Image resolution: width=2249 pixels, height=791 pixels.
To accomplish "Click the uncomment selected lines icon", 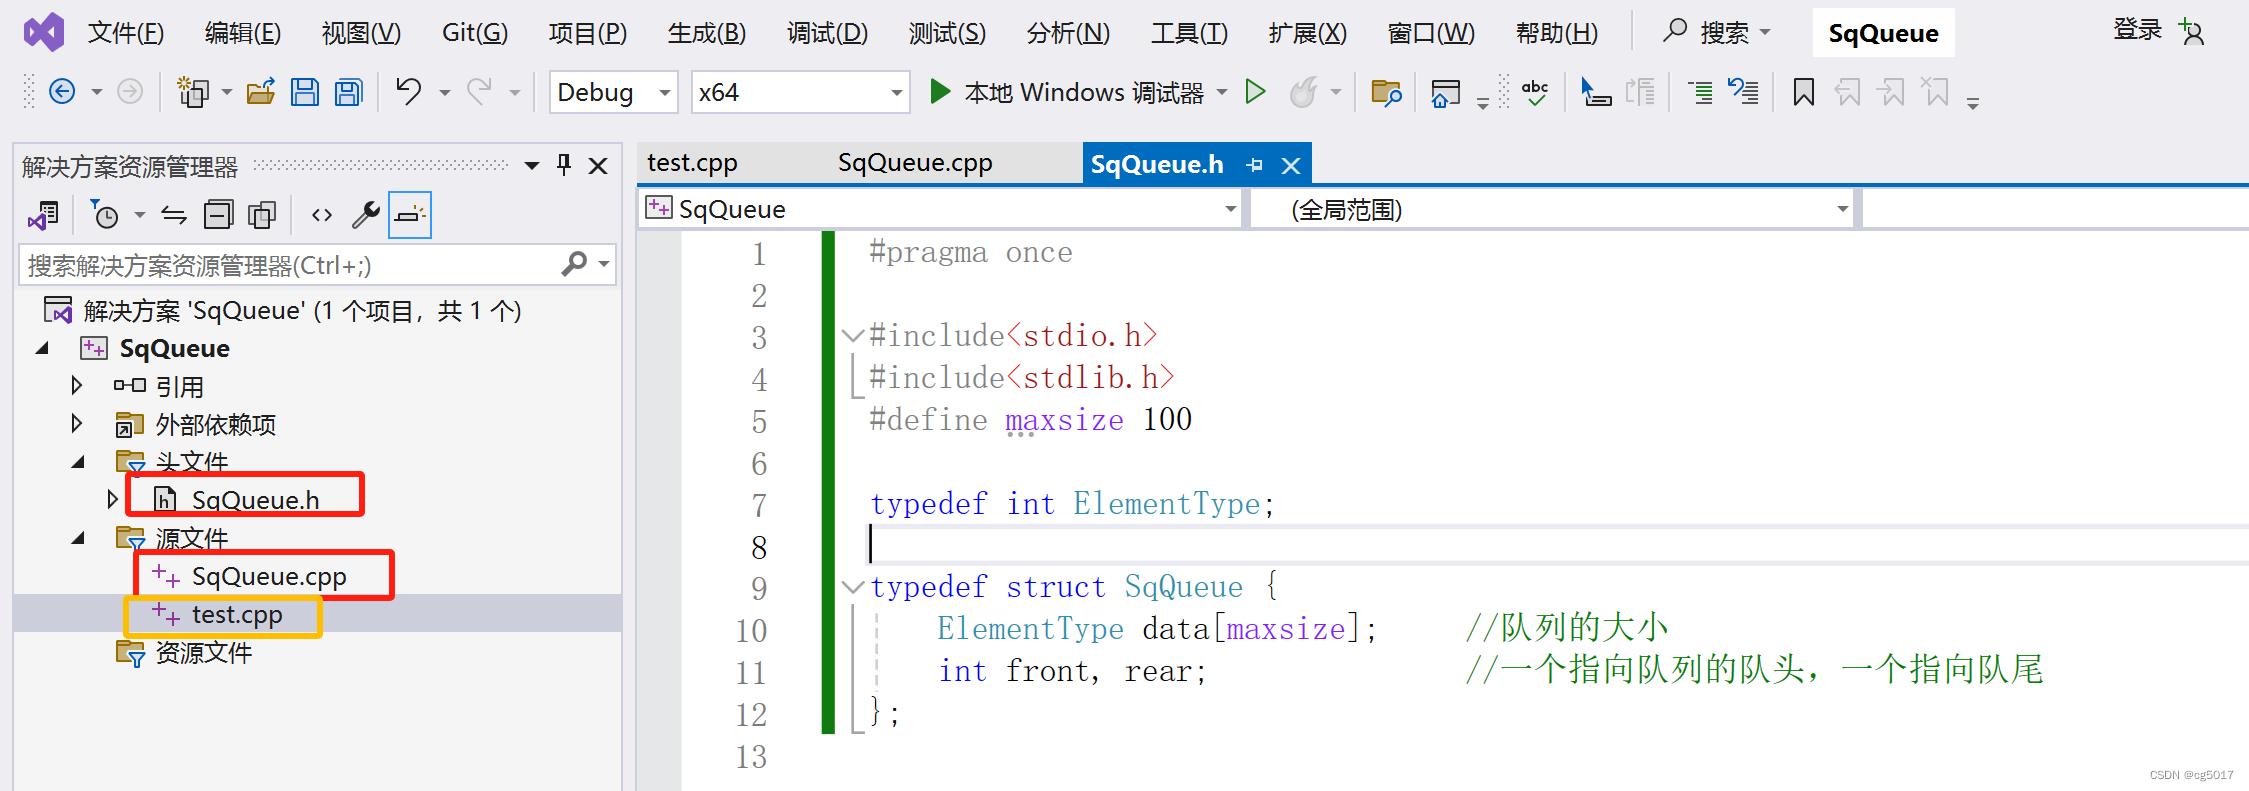I will [x=1744, y=92].
